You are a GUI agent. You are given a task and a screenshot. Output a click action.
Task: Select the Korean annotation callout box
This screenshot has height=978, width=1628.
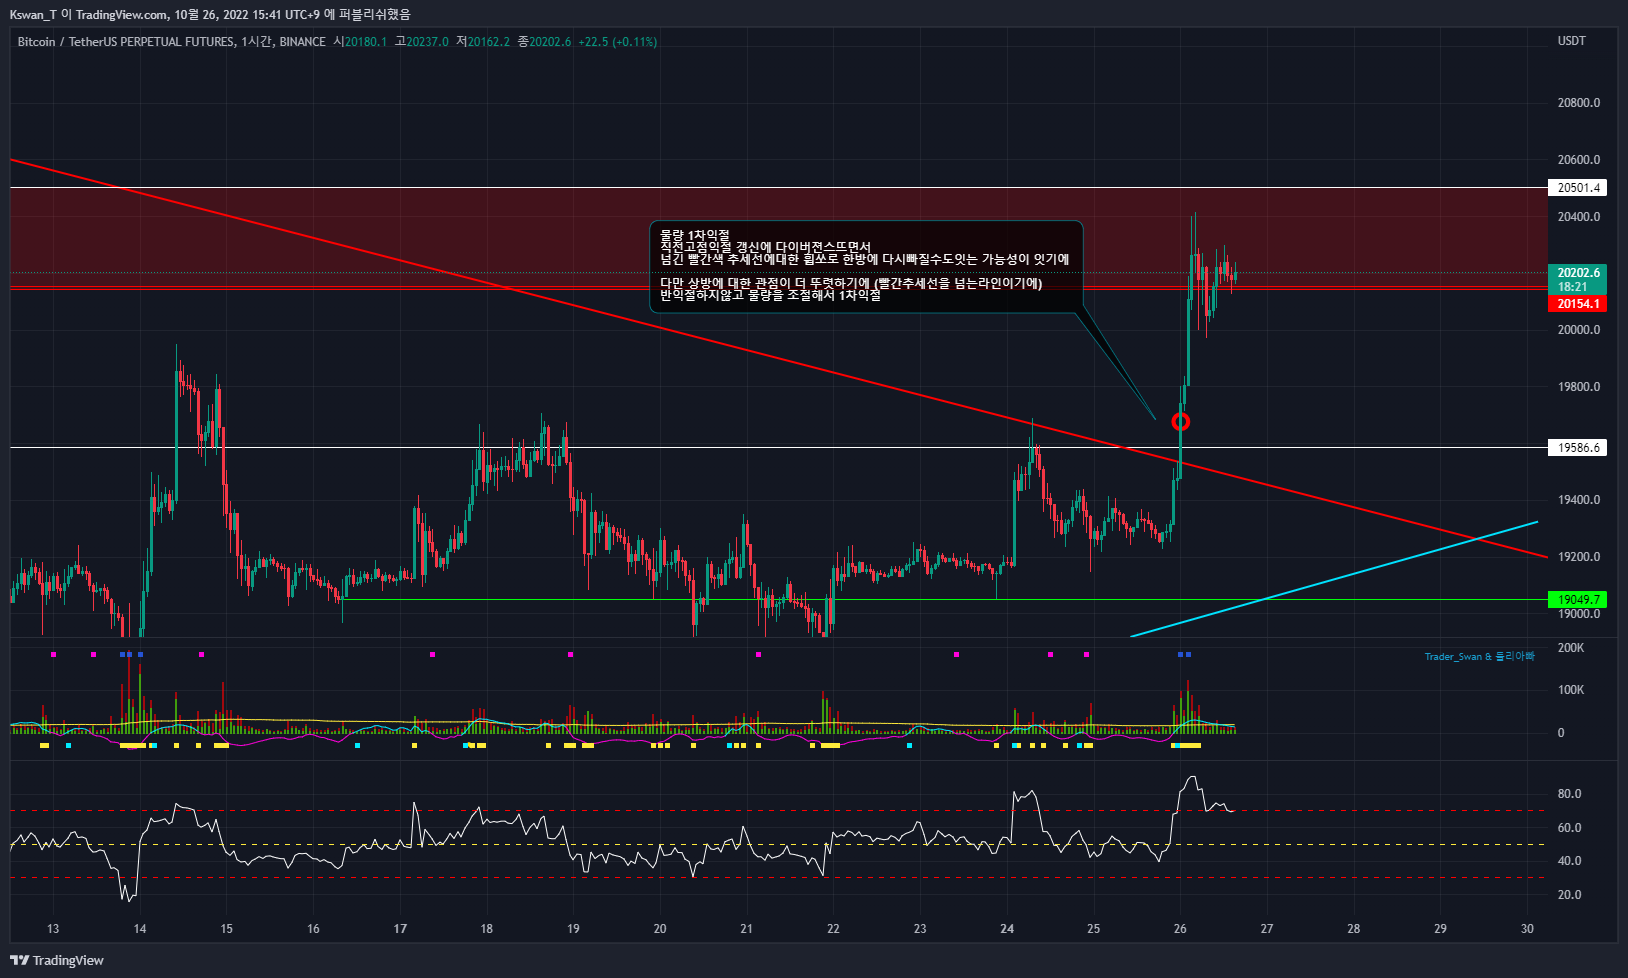click(x=866, y=266)
